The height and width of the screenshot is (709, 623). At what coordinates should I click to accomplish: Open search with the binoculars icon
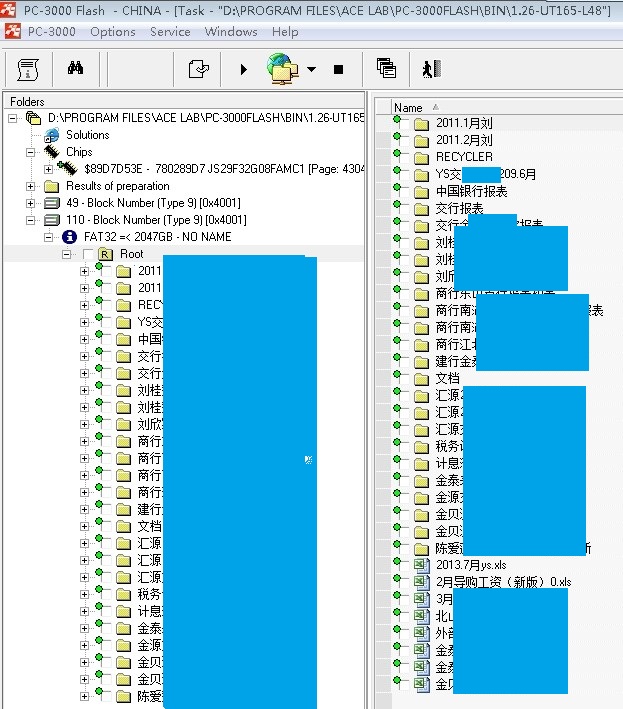(76, 69)
